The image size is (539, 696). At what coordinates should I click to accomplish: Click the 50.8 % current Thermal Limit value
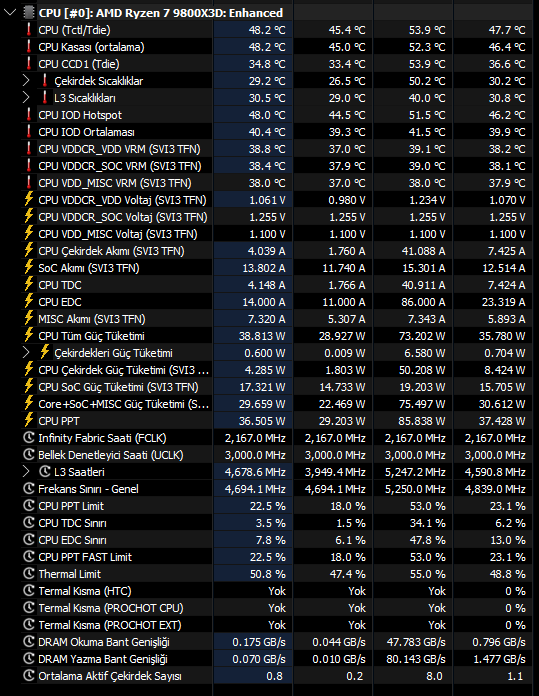coord(268,574)
